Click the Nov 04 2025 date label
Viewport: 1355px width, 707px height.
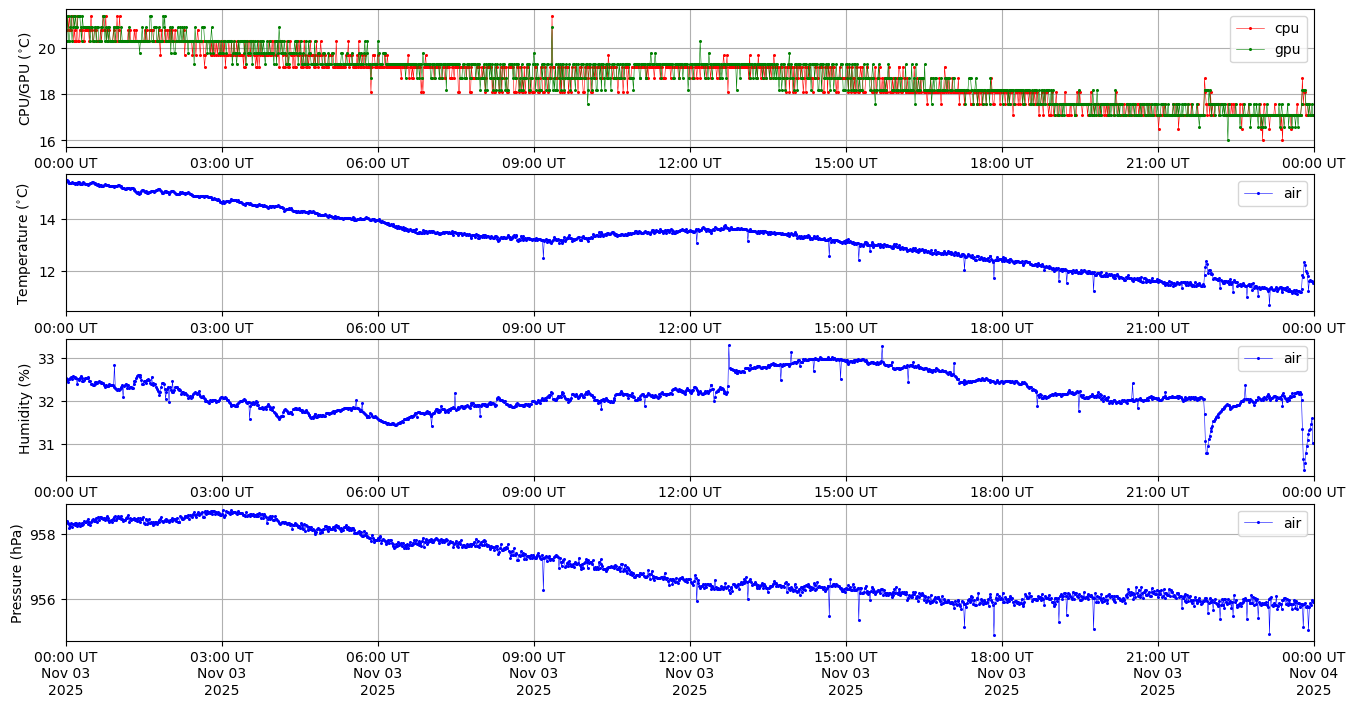point(1313,674)
